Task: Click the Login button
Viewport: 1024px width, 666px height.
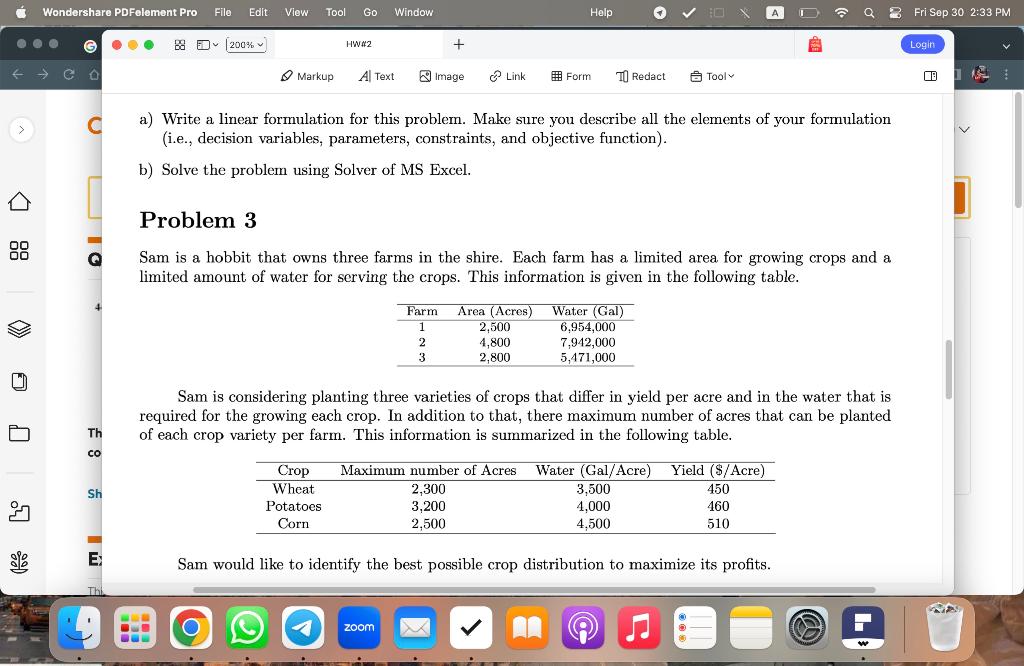Action: tap(921, 44)
